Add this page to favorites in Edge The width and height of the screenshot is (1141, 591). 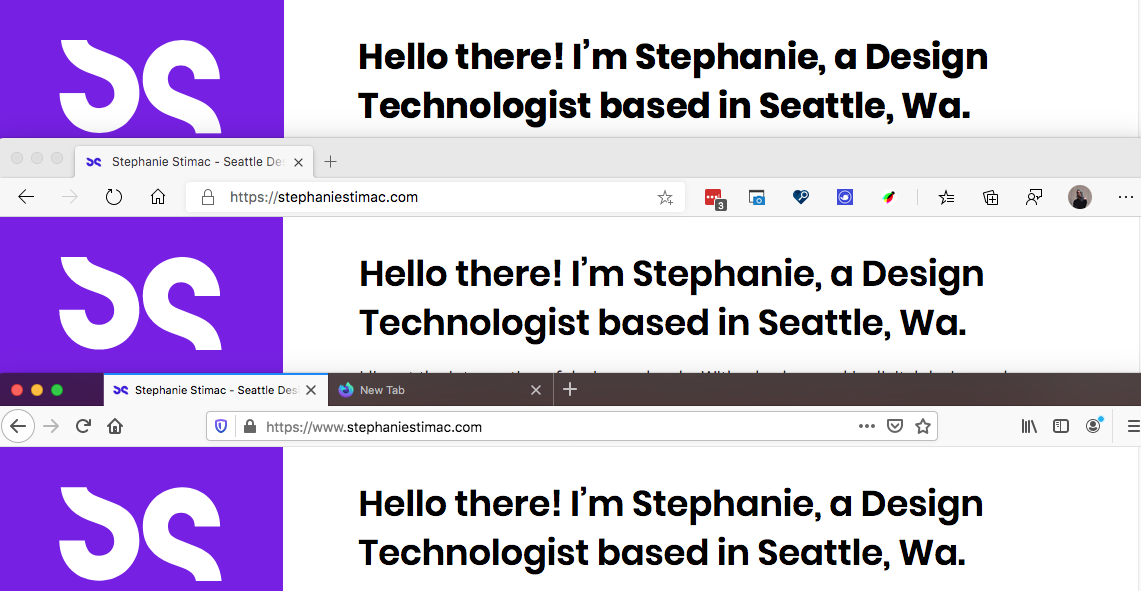click(x=665, y=197)
